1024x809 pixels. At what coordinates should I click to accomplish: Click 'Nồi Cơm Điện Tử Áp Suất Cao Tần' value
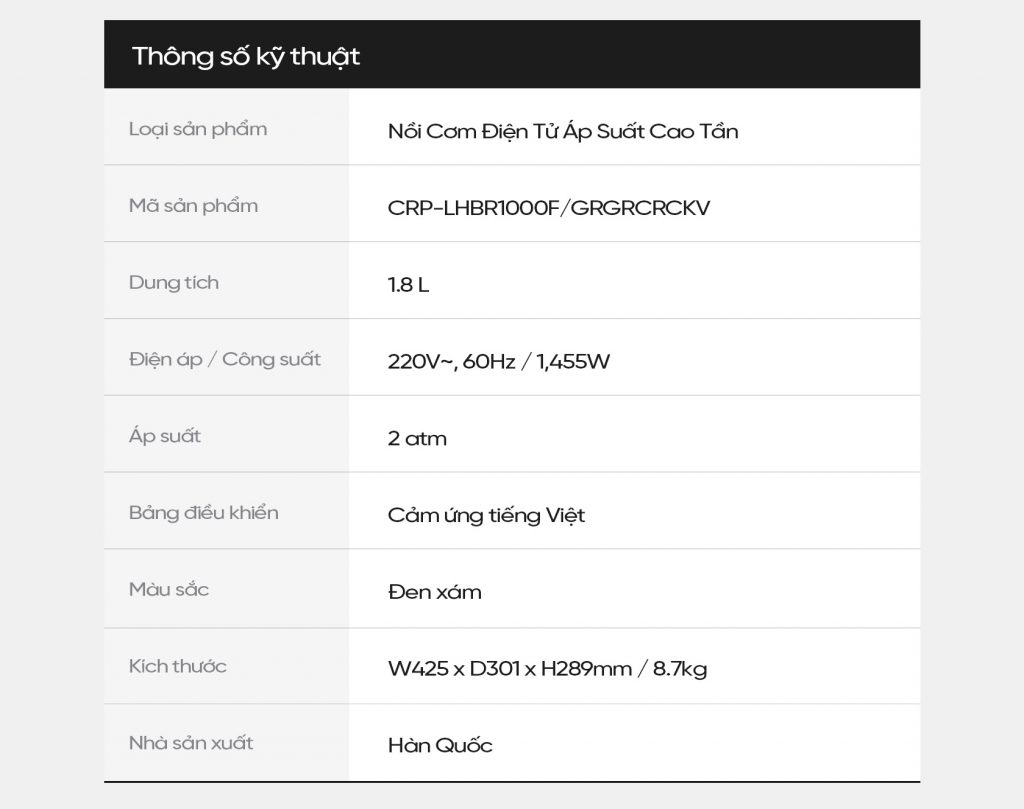click(563, 131)
